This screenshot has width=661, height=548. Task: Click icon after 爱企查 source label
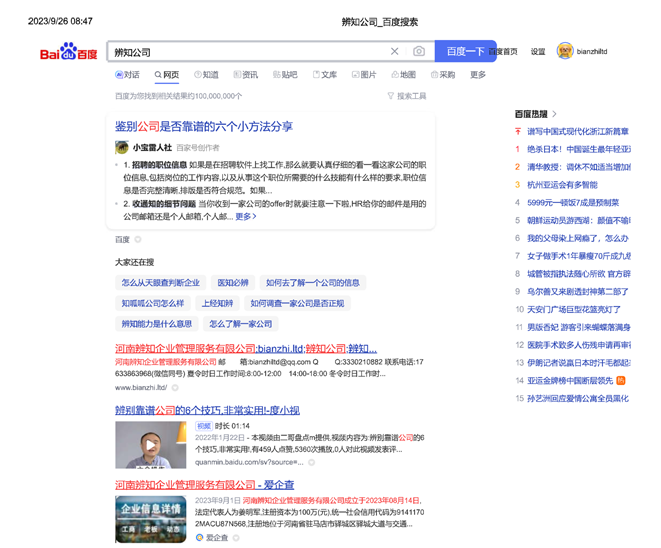coord(236,537)
